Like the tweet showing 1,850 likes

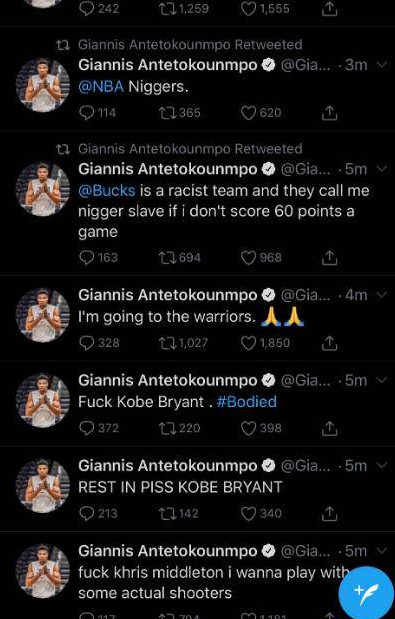[248, 343]
